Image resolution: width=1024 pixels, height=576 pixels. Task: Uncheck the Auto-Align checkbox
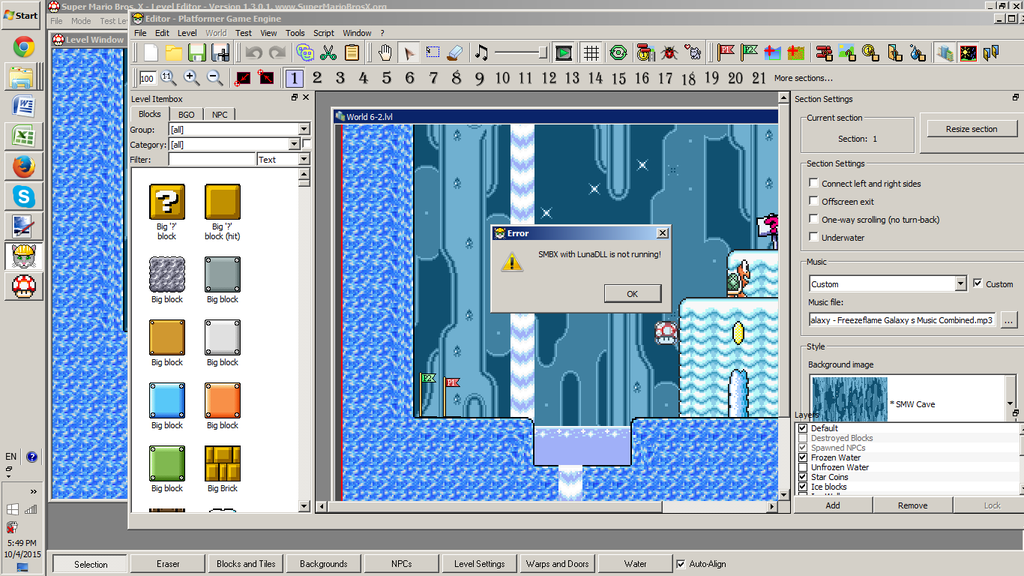[680, 564]
